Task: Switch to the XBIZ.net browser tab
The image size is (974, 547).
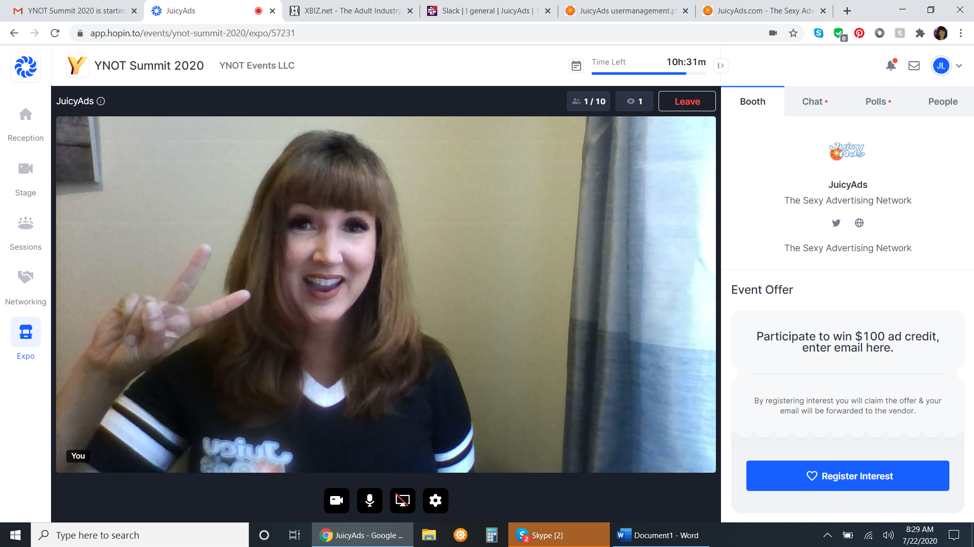Action: pyautogui.click(x=352, y=11)
